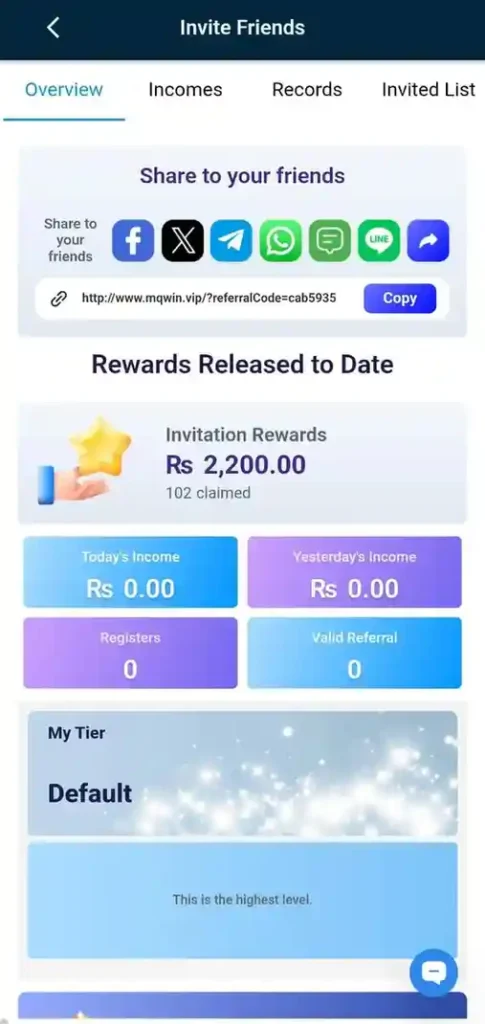
Task: Open the Incomes tab
Action: [185, 89]
